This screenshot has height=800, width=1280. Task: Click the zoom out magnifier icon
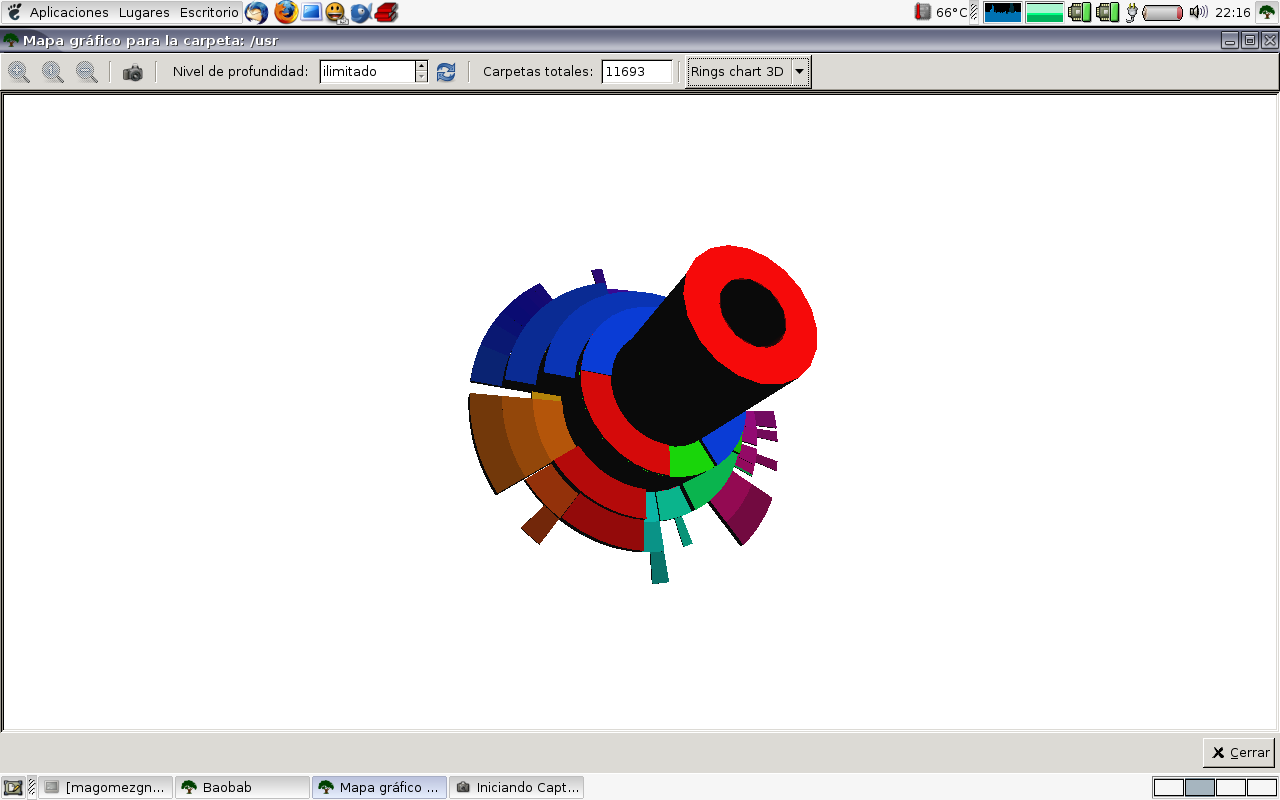(87, 72)
